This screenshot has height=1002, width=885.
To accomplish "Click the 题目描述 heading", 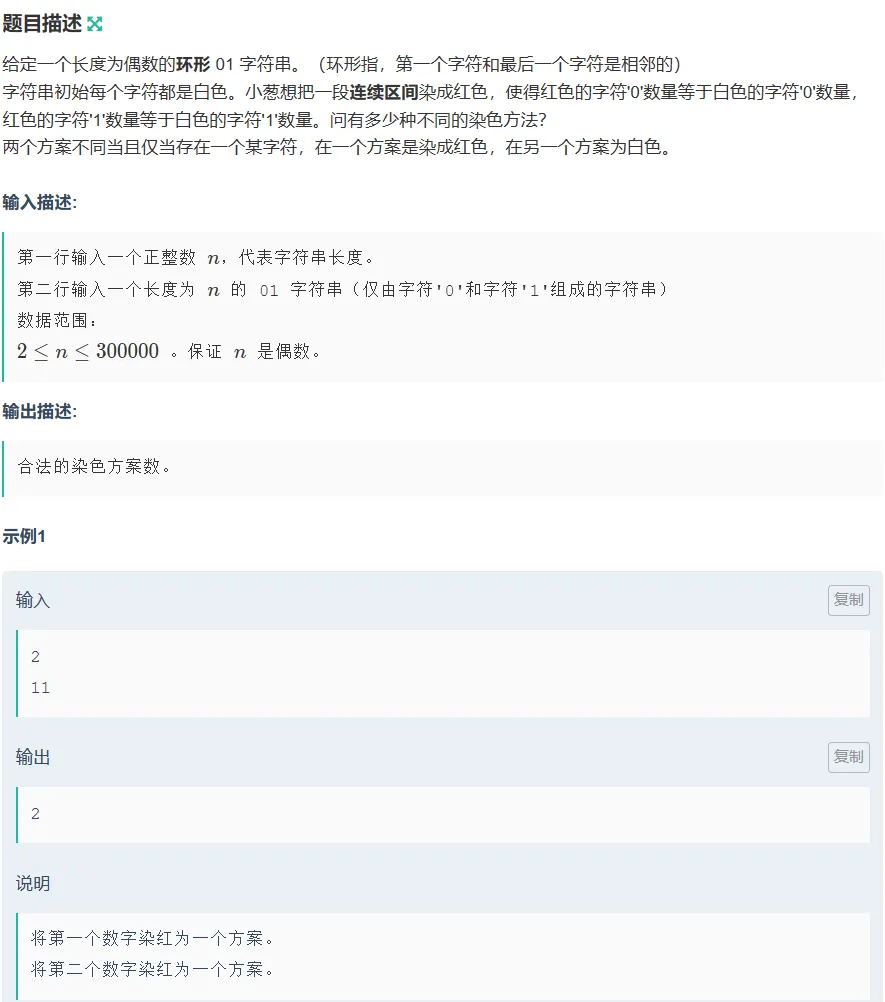I will tap(42, 24).
